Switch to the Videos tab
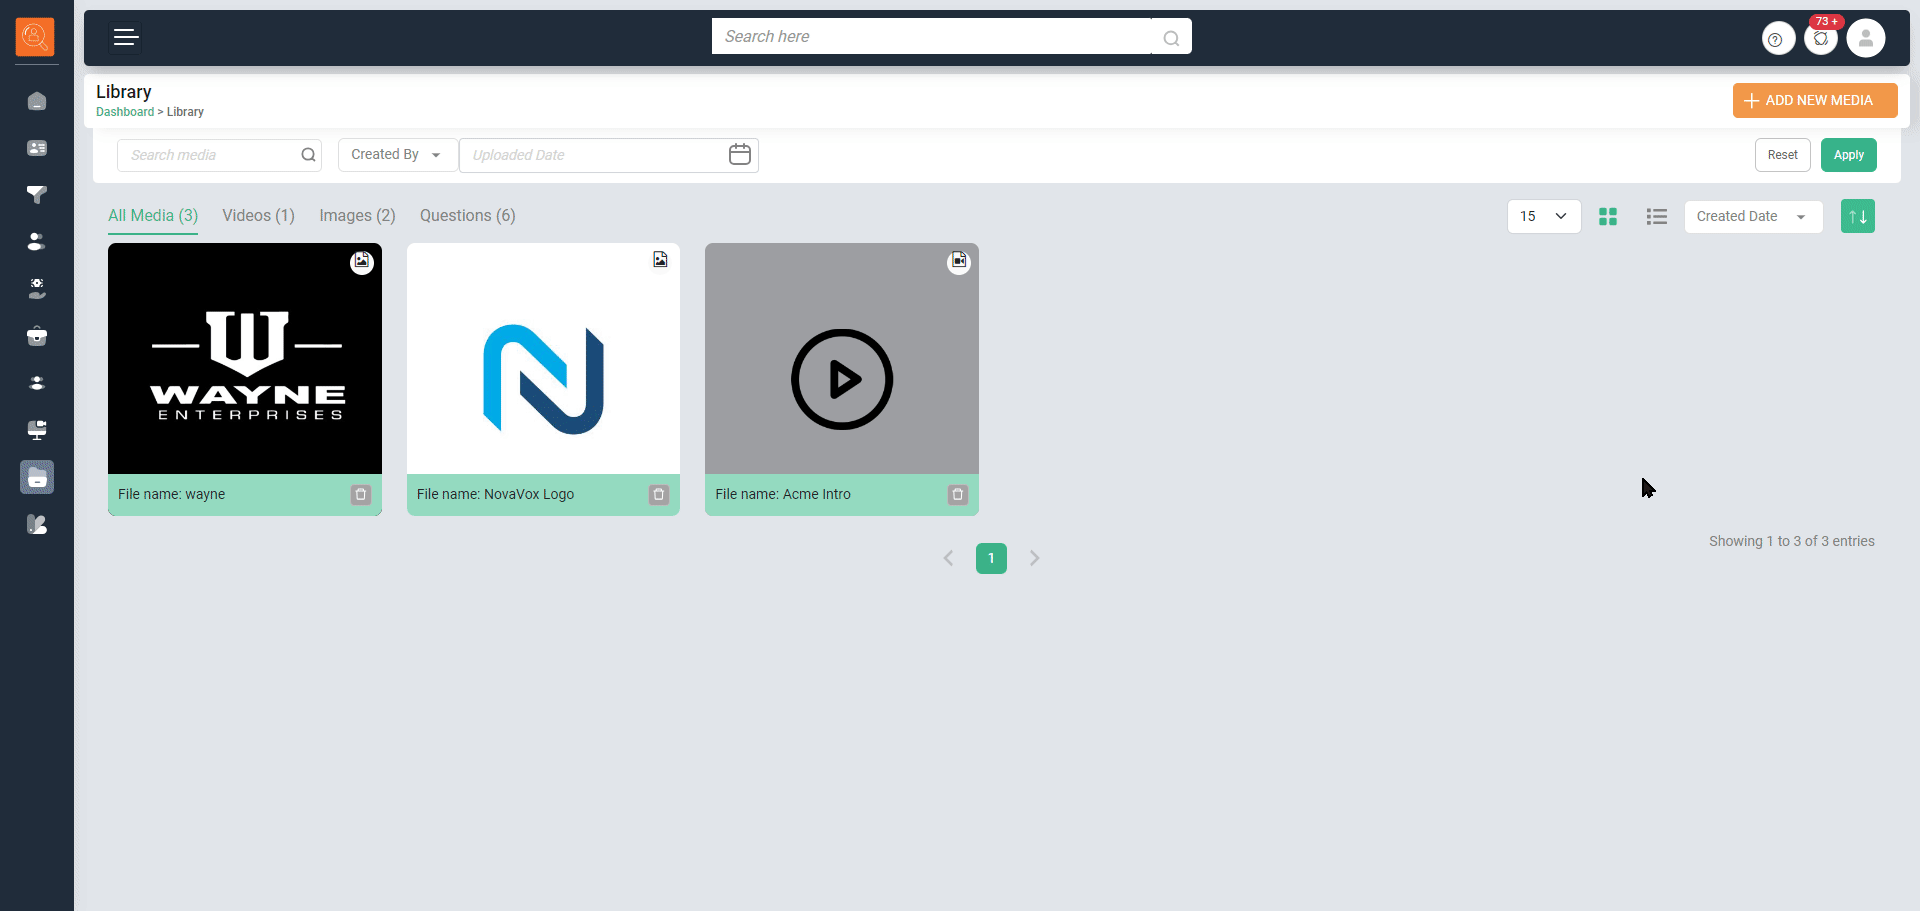Image resolution: width=1920 pixels, height=911 pixels. point(258,216)
